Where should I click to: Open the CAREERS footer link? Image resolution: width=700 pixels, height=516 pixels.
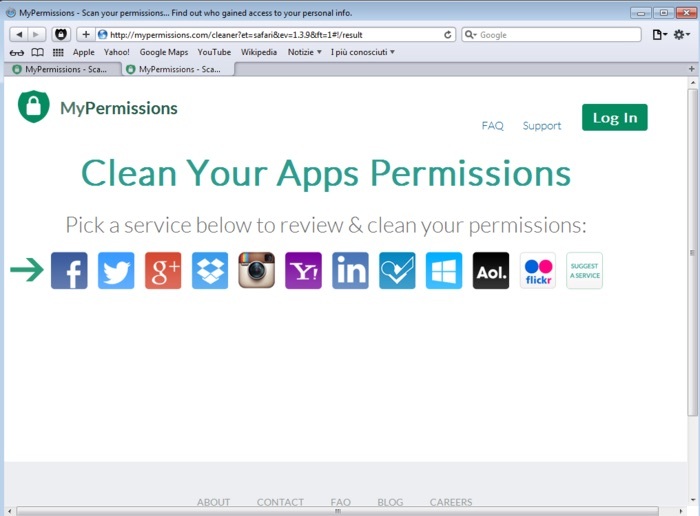tap(451, 502)
